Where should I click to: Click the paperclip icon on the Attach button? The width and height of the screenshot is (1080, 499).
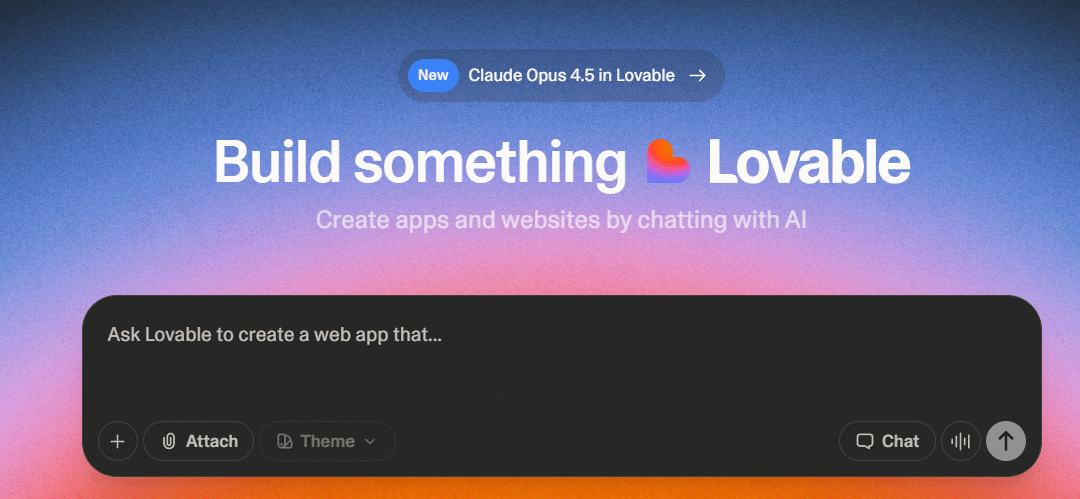(169, 441)
